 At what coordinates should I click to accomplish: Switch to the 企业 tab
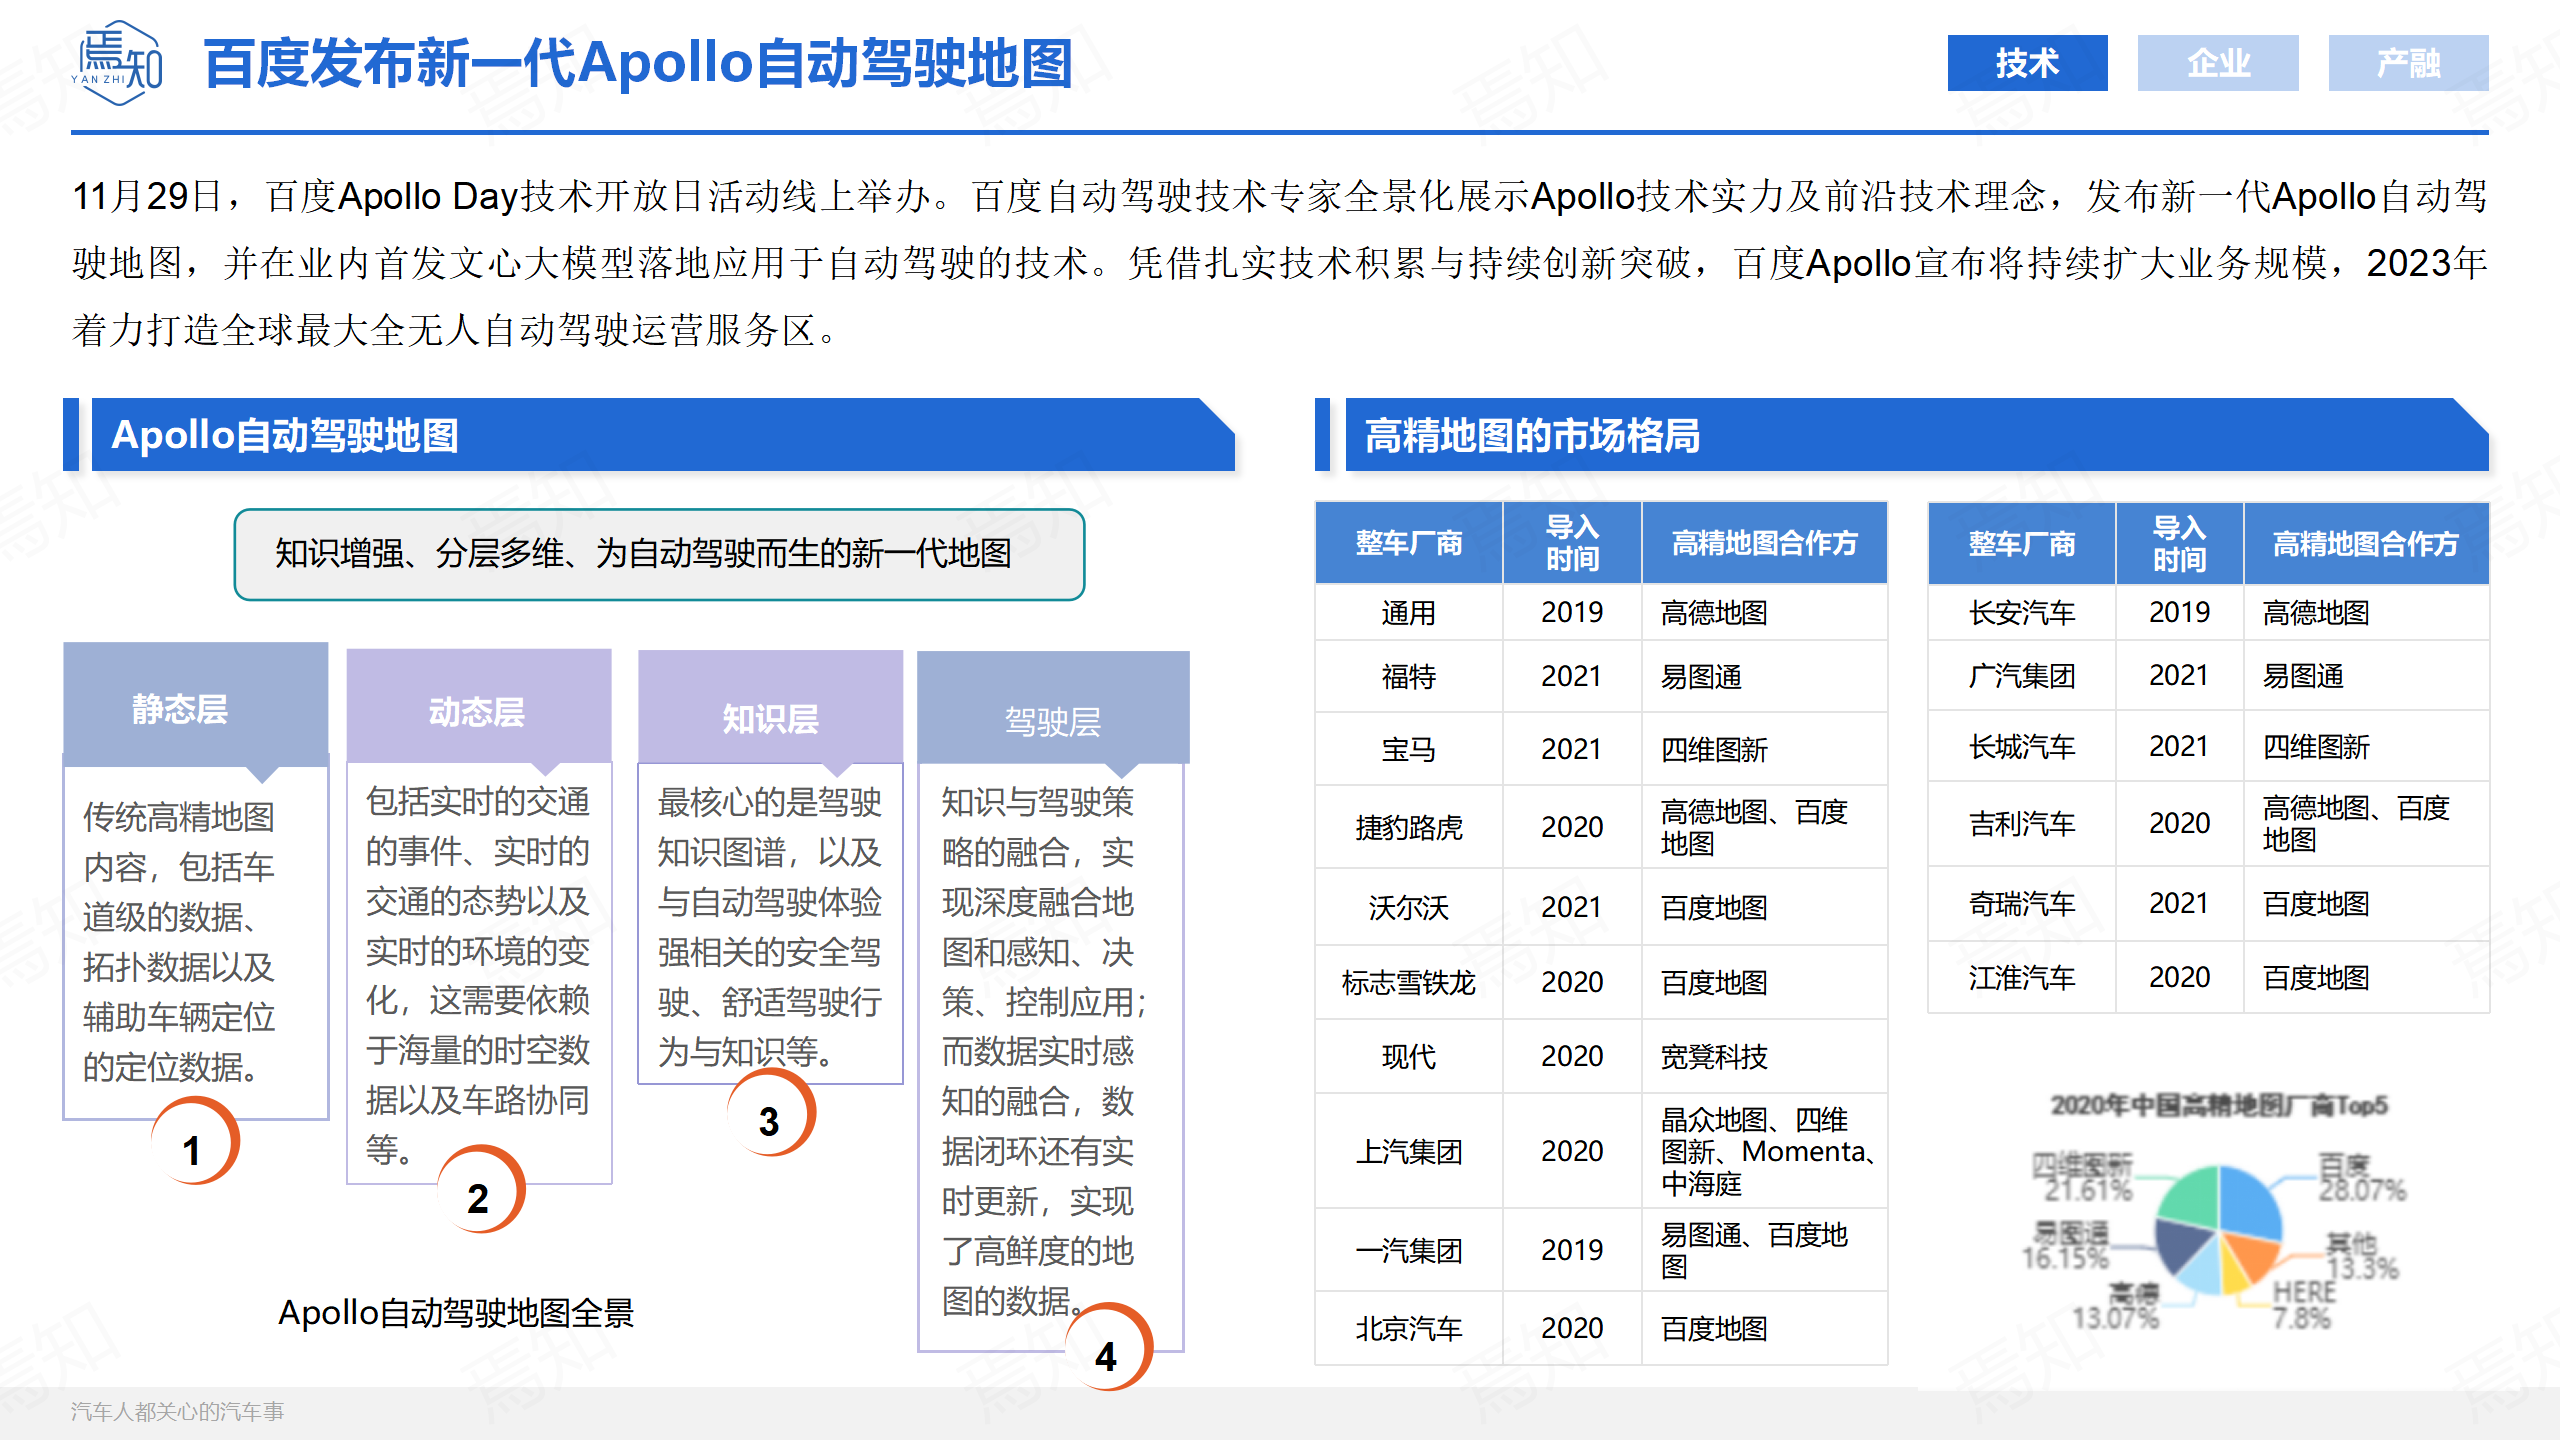point(2218,63)
